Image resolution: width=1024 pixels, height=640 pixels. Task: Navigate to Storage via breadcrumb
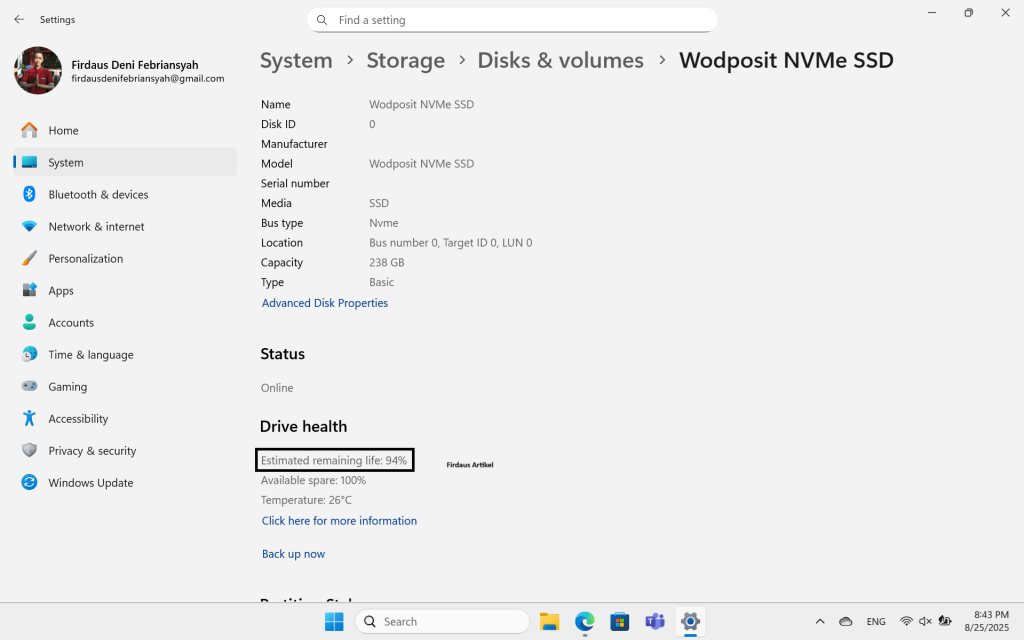(405, 60)
